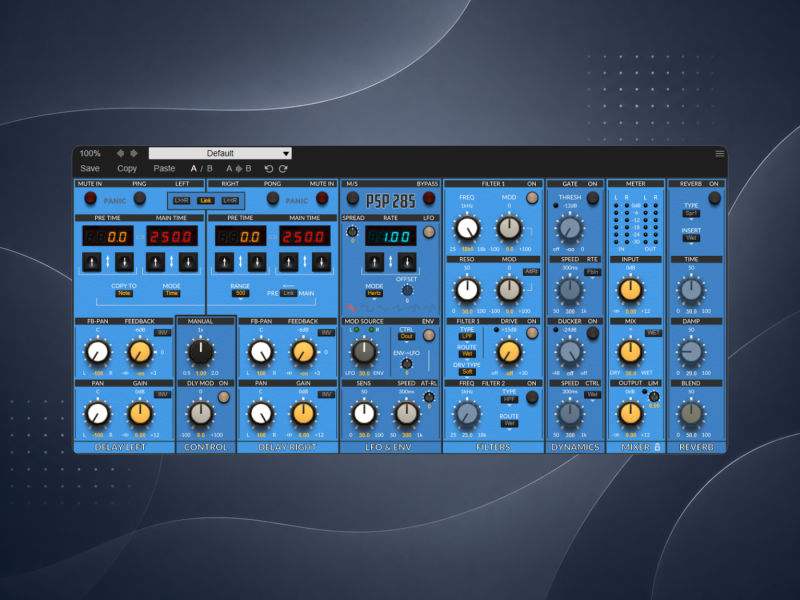Screen dimensions: 800x600
Task: Open Filter 1 DRV TYPE Soft dropdown
Action: tap(467, 372)
